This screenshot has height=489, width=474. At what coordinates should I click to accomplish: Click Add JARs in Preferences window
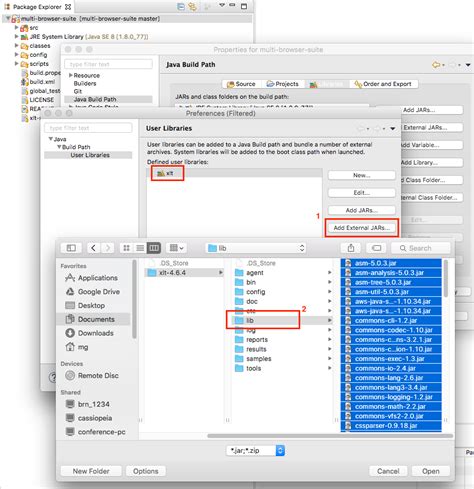pos(362,210)
